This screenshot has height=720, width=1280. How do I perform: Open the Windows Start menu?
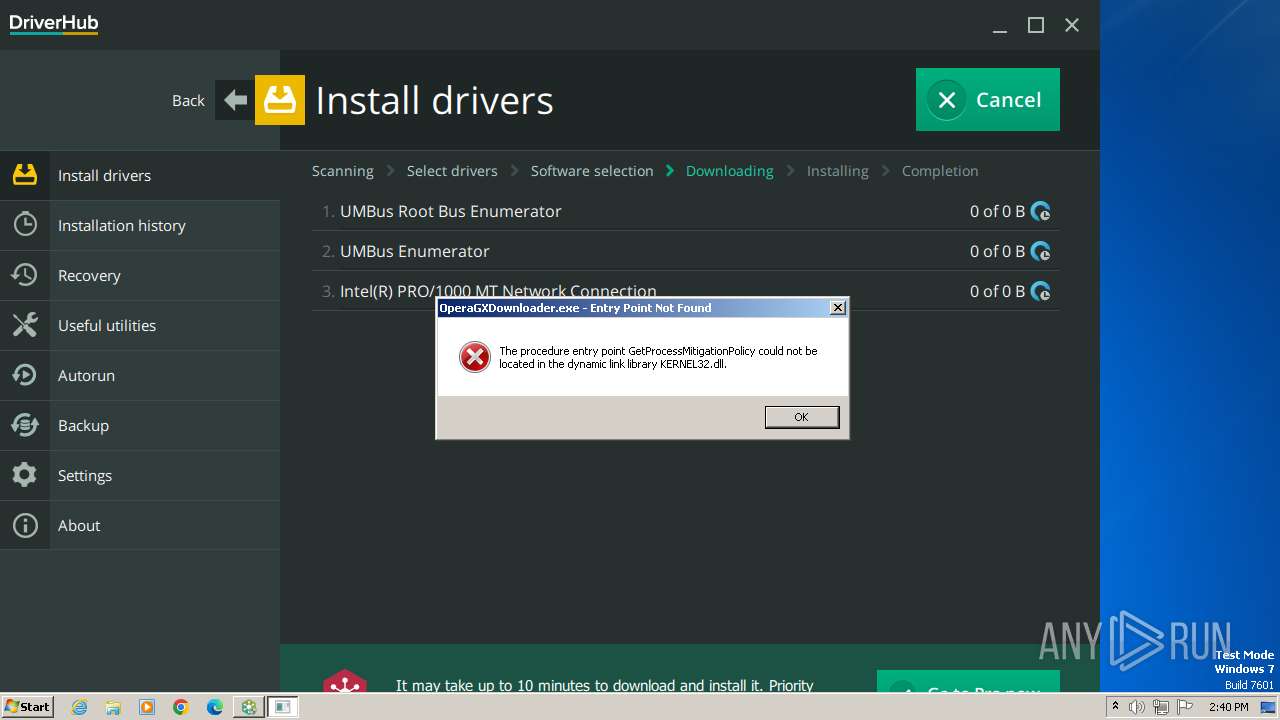click(x=27, y=706)
